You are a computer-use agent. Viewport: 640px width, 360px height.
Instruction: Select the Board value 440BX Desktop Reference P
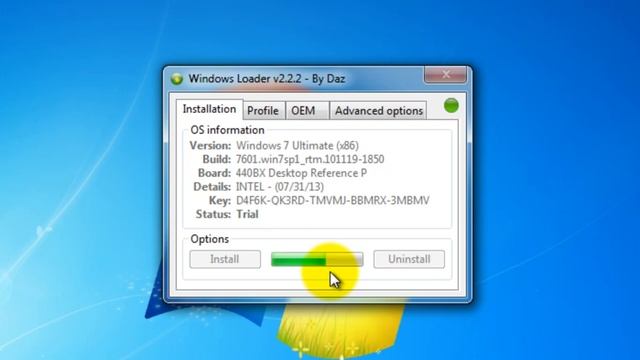tap(301, 173)
